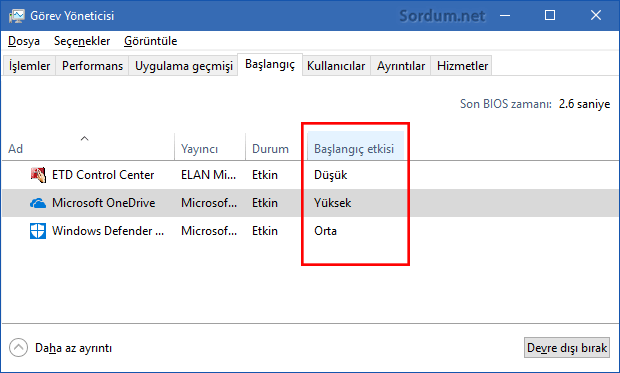The image size is (620, 373).
Task: Switch to the Hizmetler tab
Action: click(x=462, y=66)
